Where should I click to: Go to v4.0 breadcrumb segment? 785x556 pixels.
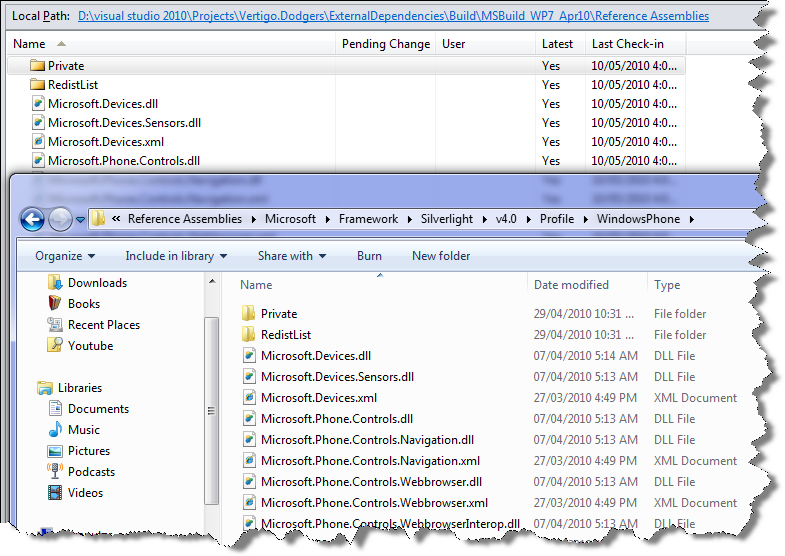506,219
